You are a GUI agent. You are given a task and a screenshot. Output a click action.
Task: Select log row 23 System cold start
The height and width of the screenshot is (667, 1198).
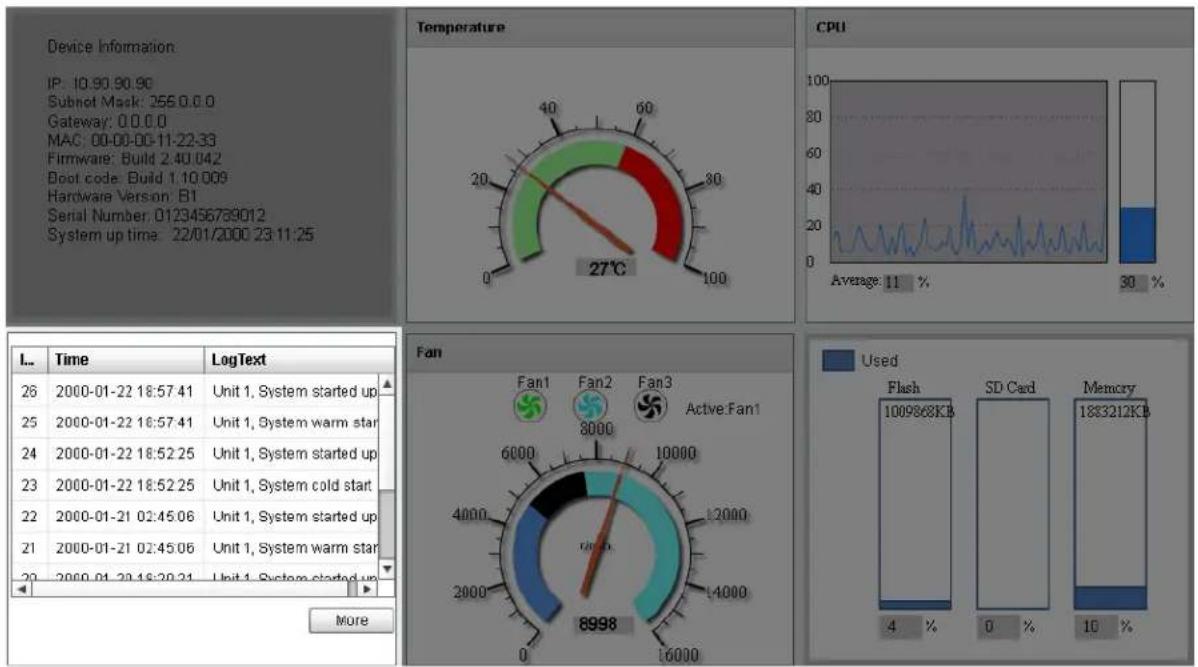[x=196, y=485]
